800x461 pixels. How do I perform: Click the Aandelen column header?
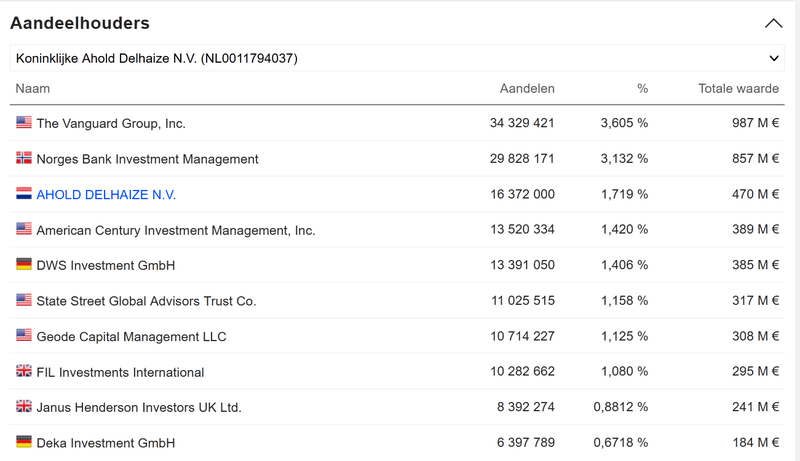click(527, 89)
